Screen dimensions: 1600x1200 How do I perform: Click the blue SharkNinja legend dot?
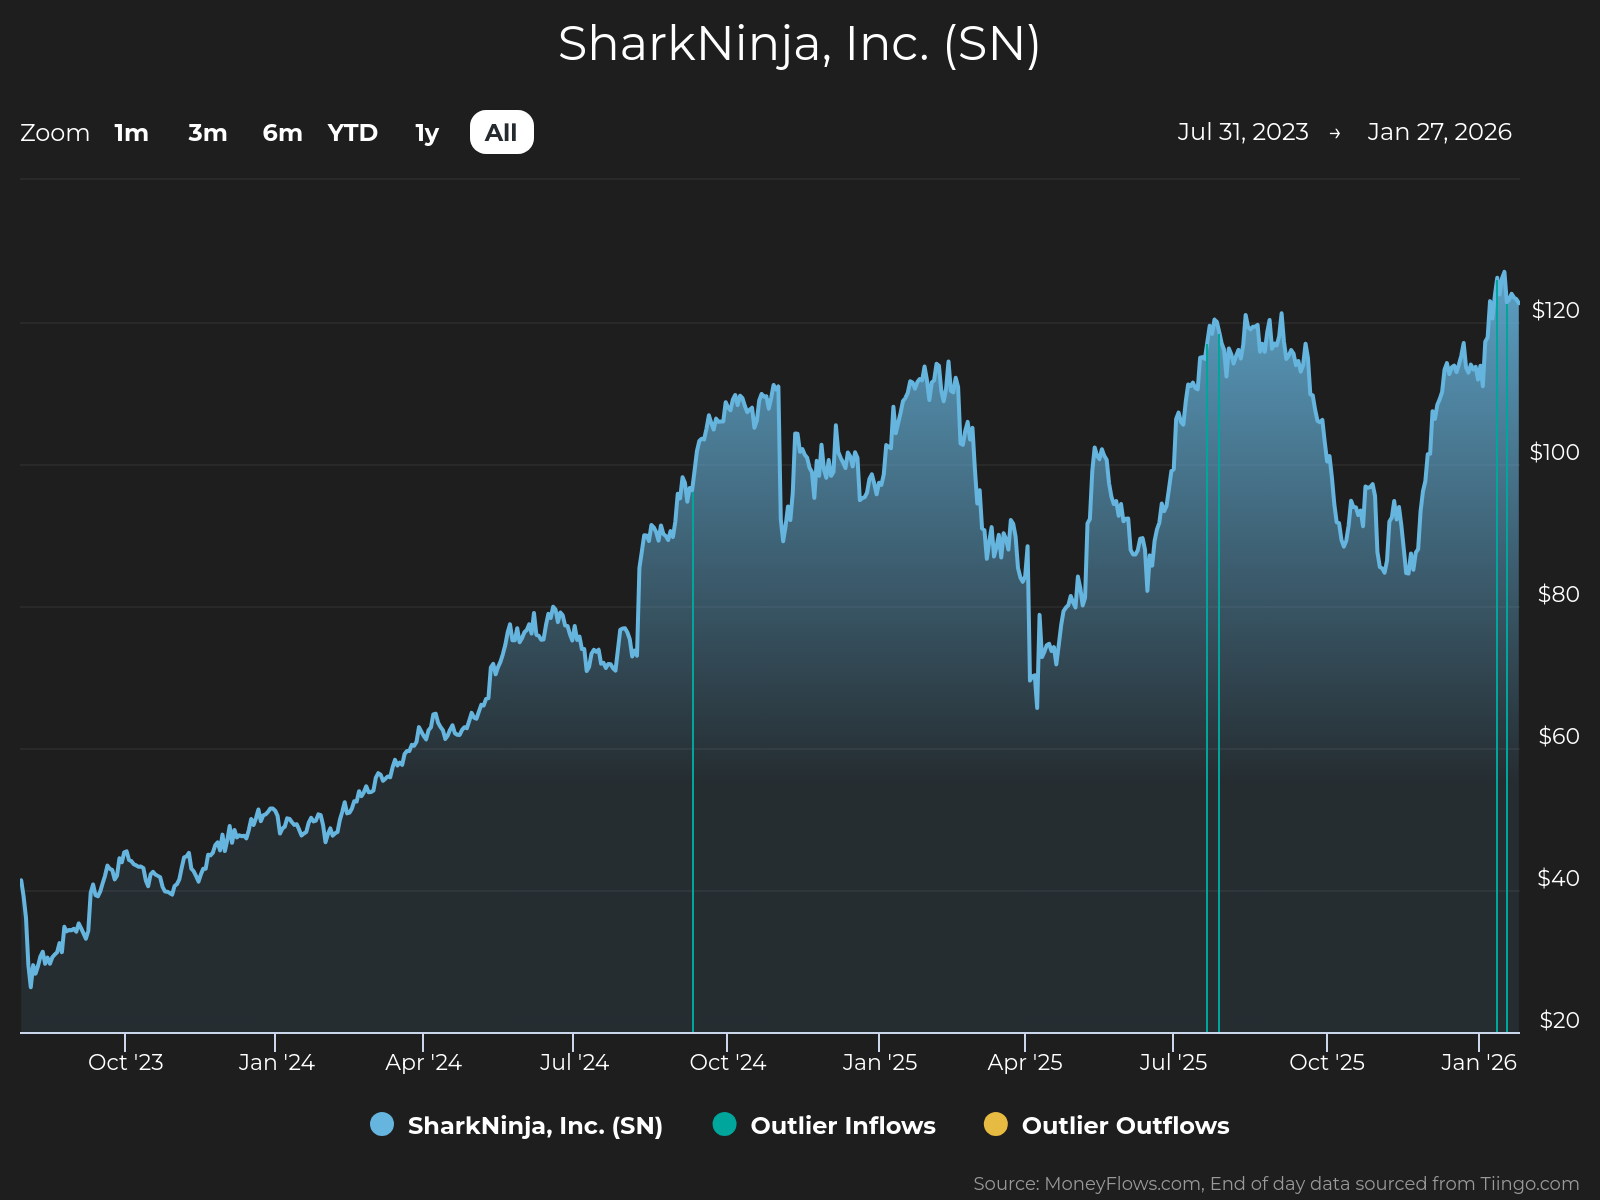(x=382, y=1125)
